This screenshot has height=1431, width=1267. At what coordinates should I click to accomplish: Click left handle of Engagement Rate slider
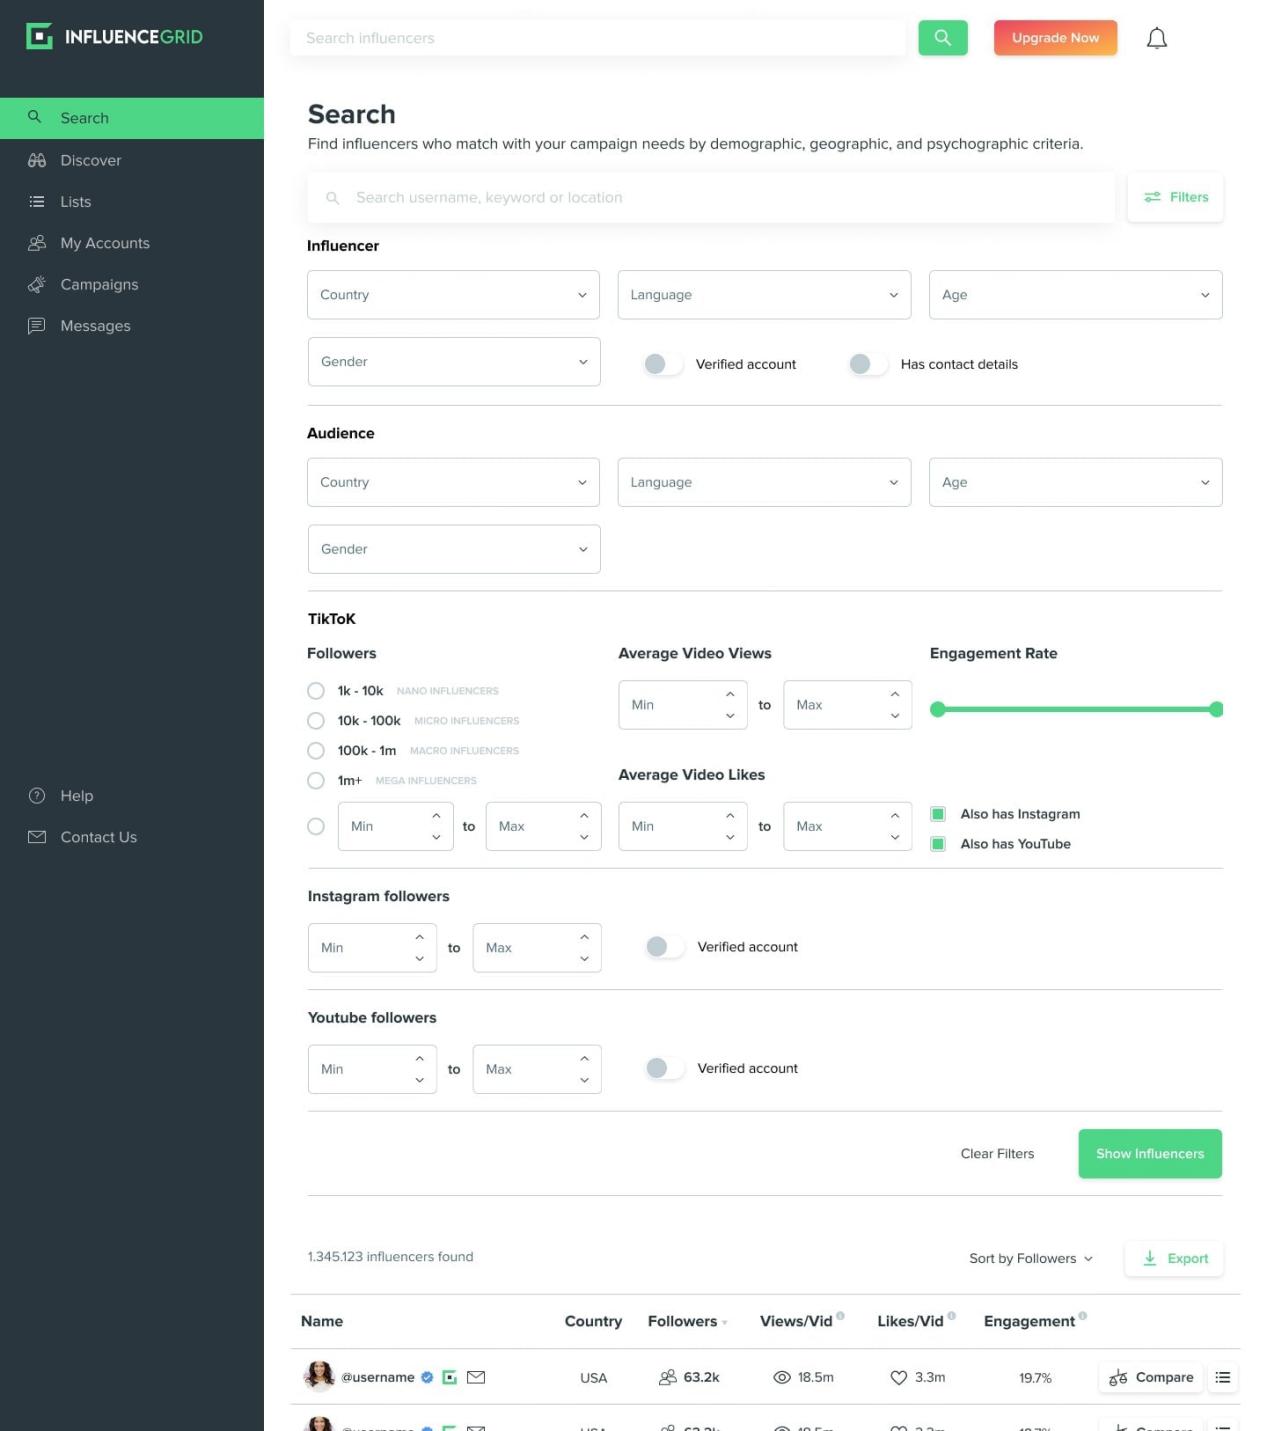click(937, 709)
